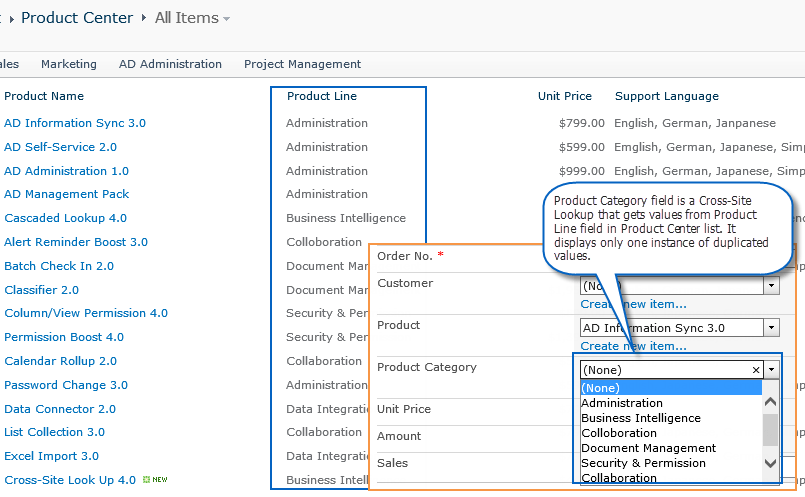Select Document Management in the dropdown list
The image size is (805, 497).
pos(648,448)
